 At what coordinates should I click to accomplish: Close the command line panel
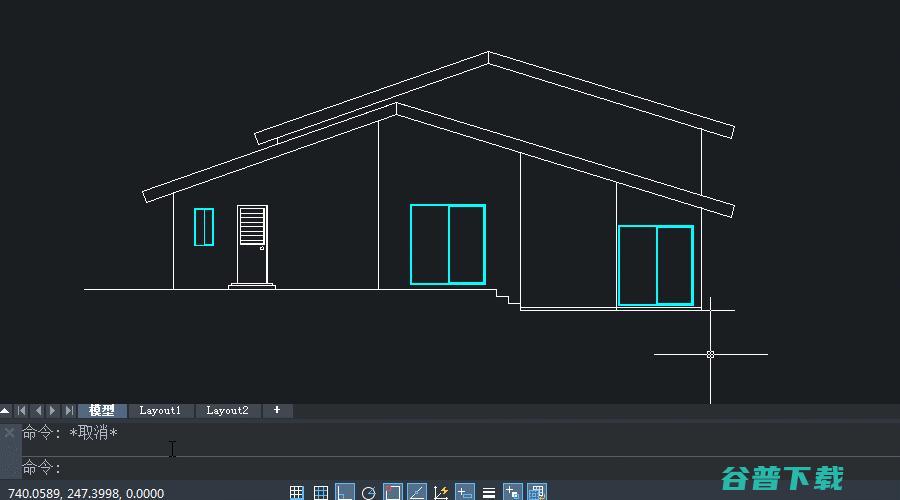pyautogui.click(x=9, y=433)
